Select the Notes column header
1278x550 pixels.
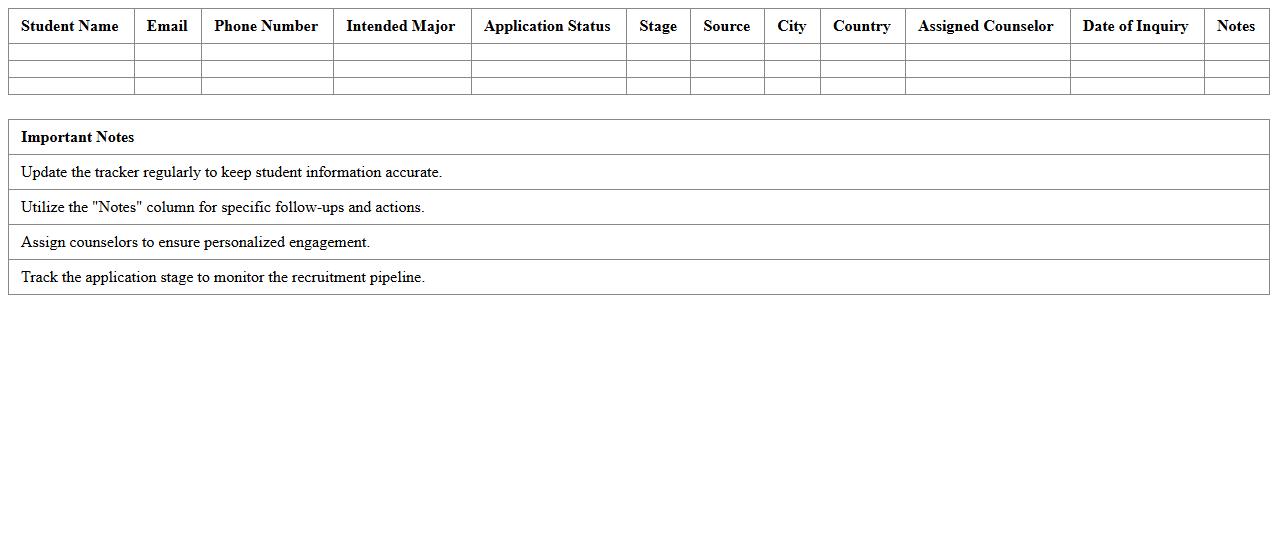click(1237, 26)
